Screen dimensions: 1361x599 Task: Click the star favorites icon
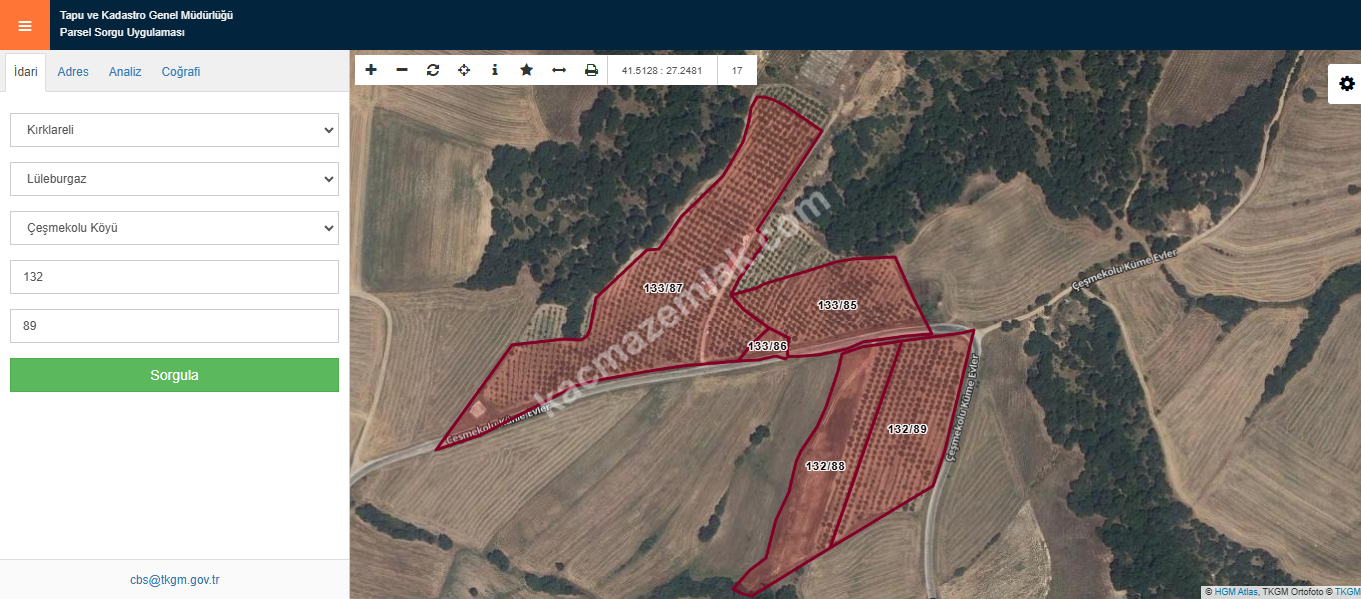click(526, 70)
